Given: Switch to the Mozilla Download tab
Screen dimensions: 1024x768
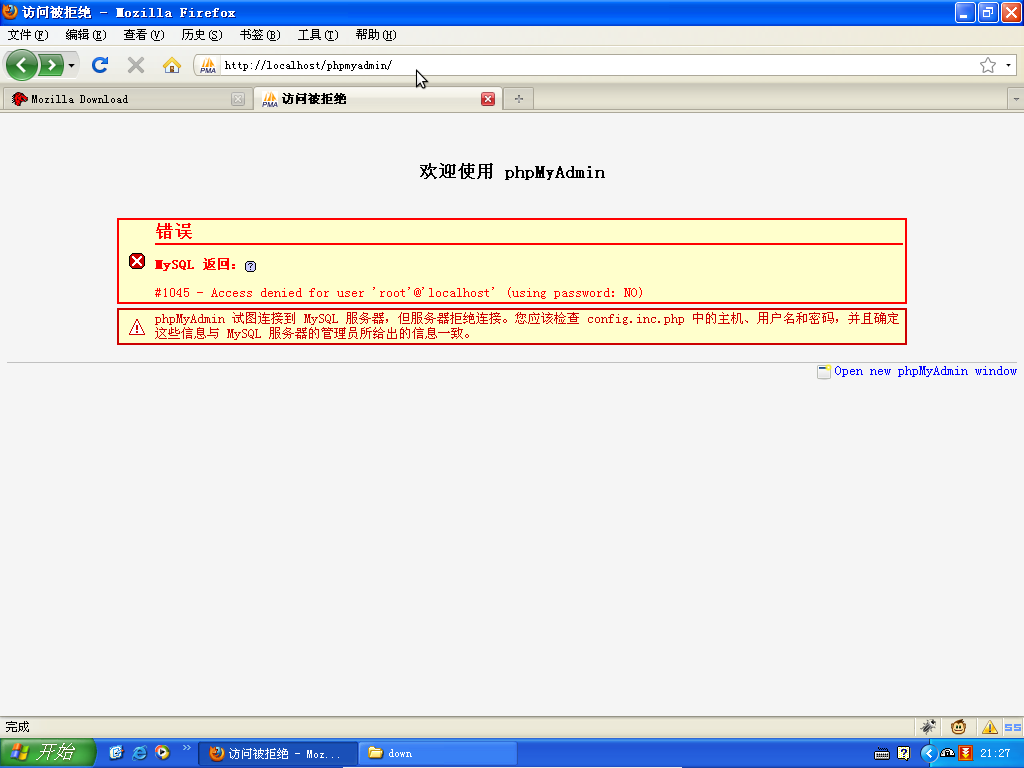Looking at the screenshot, I should [127, 99].
